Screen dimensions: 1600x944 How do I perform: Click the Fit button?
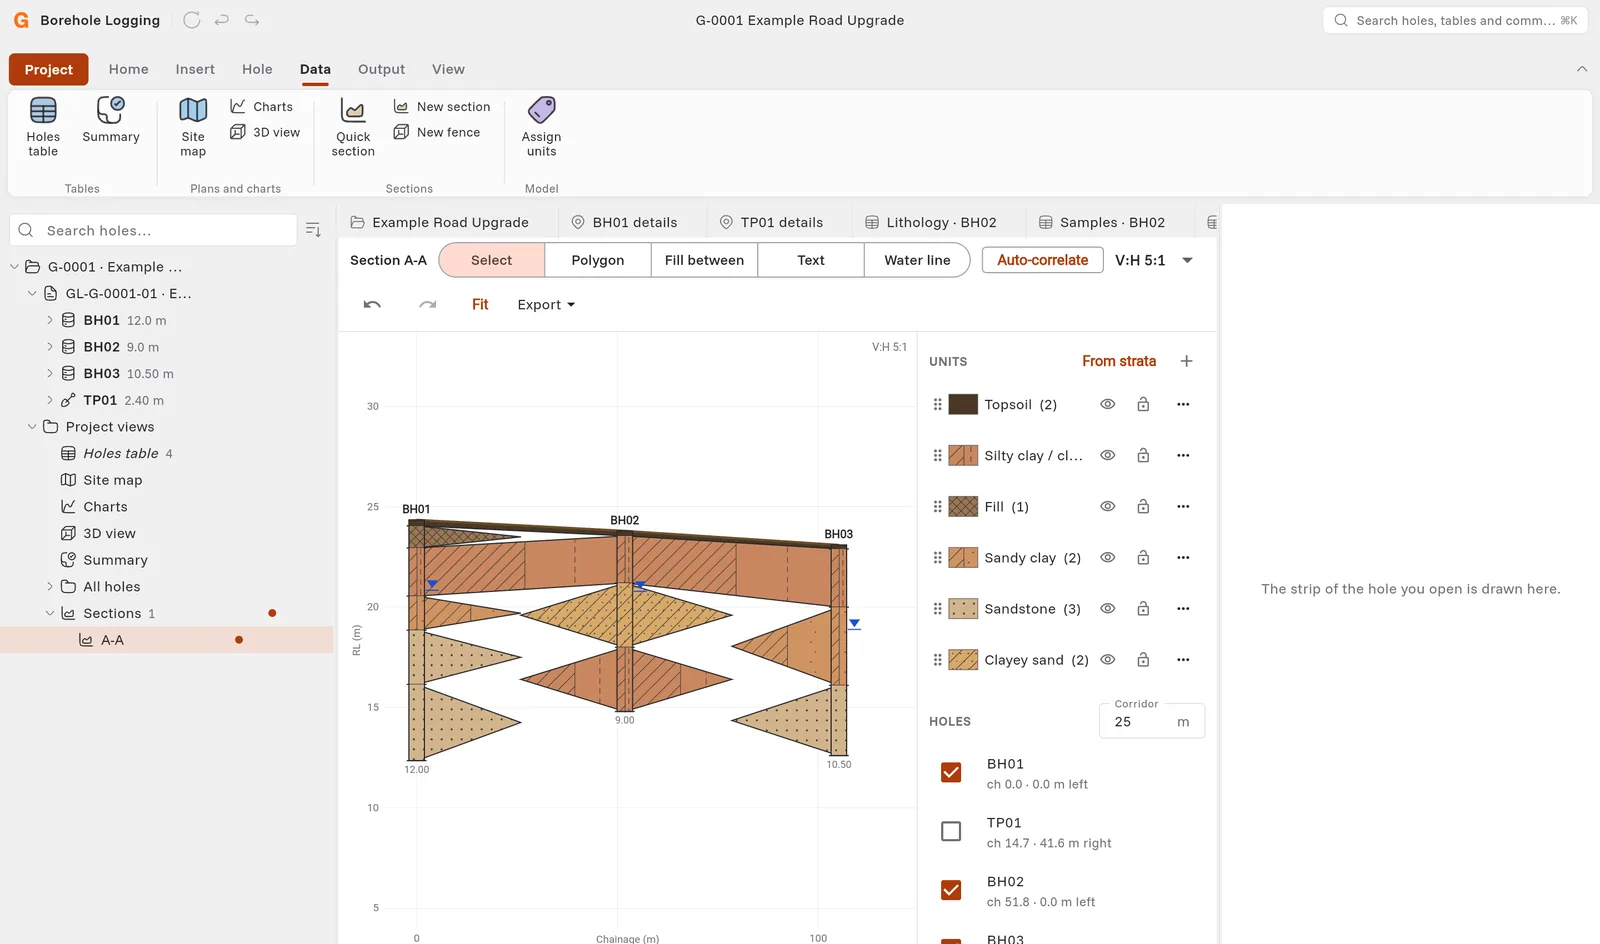click(480, 305)
